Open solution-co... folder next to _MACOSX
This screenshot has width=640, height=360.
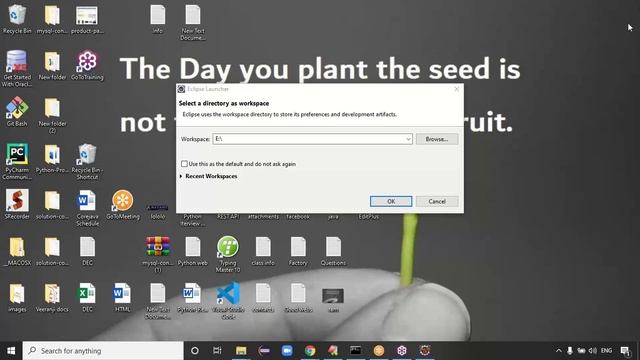(52, 251)
